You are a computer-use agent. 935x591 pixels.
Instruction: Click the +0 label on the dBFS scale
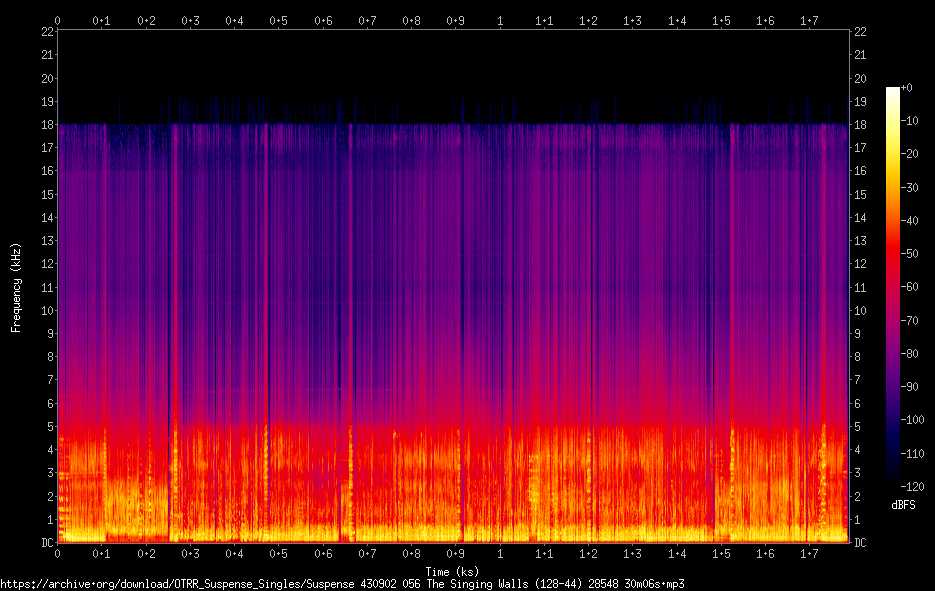(906, 88)
